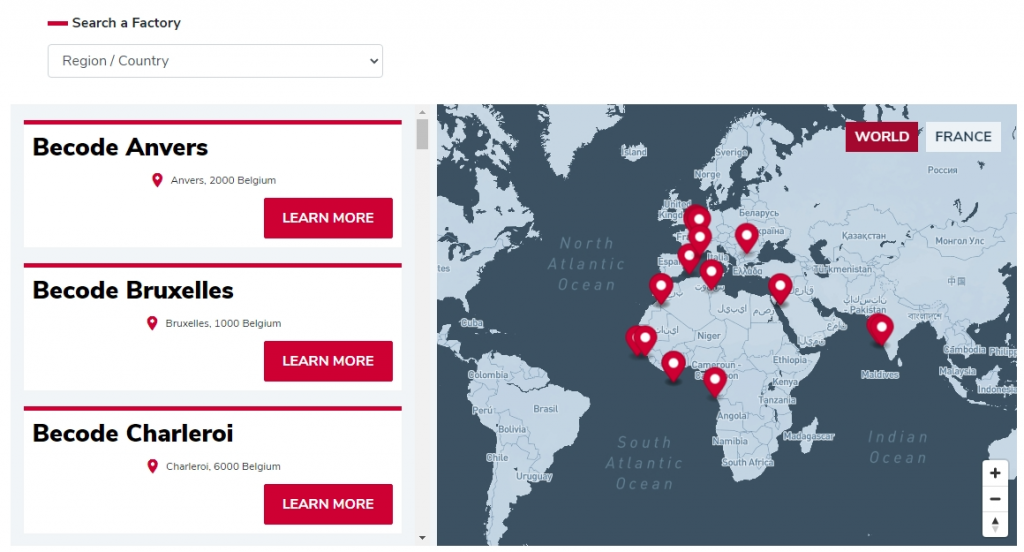Click the list scrollbar down arrow
1024x552 pixels.
422,538
